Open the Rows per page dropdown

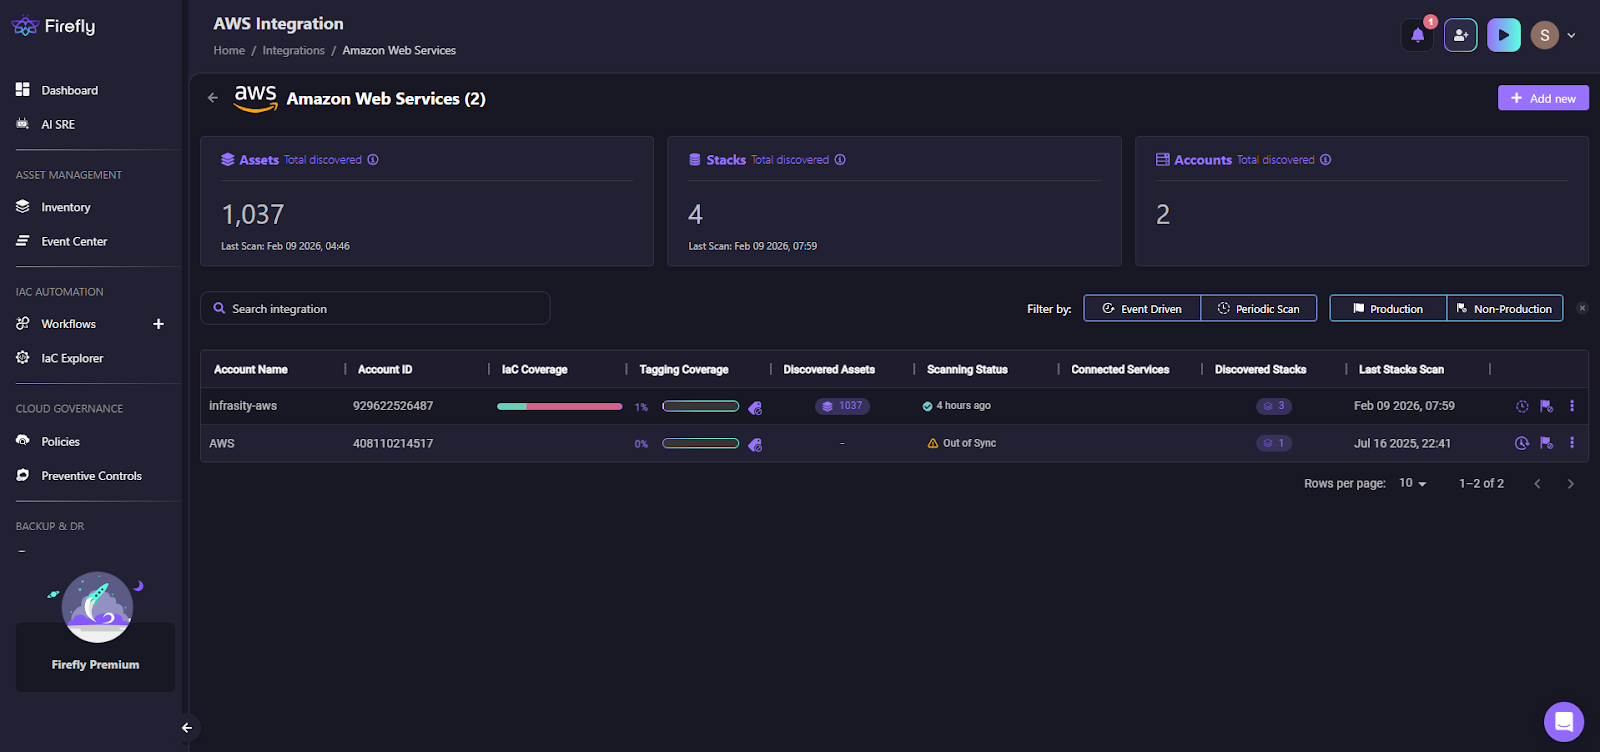[1412, 483]
